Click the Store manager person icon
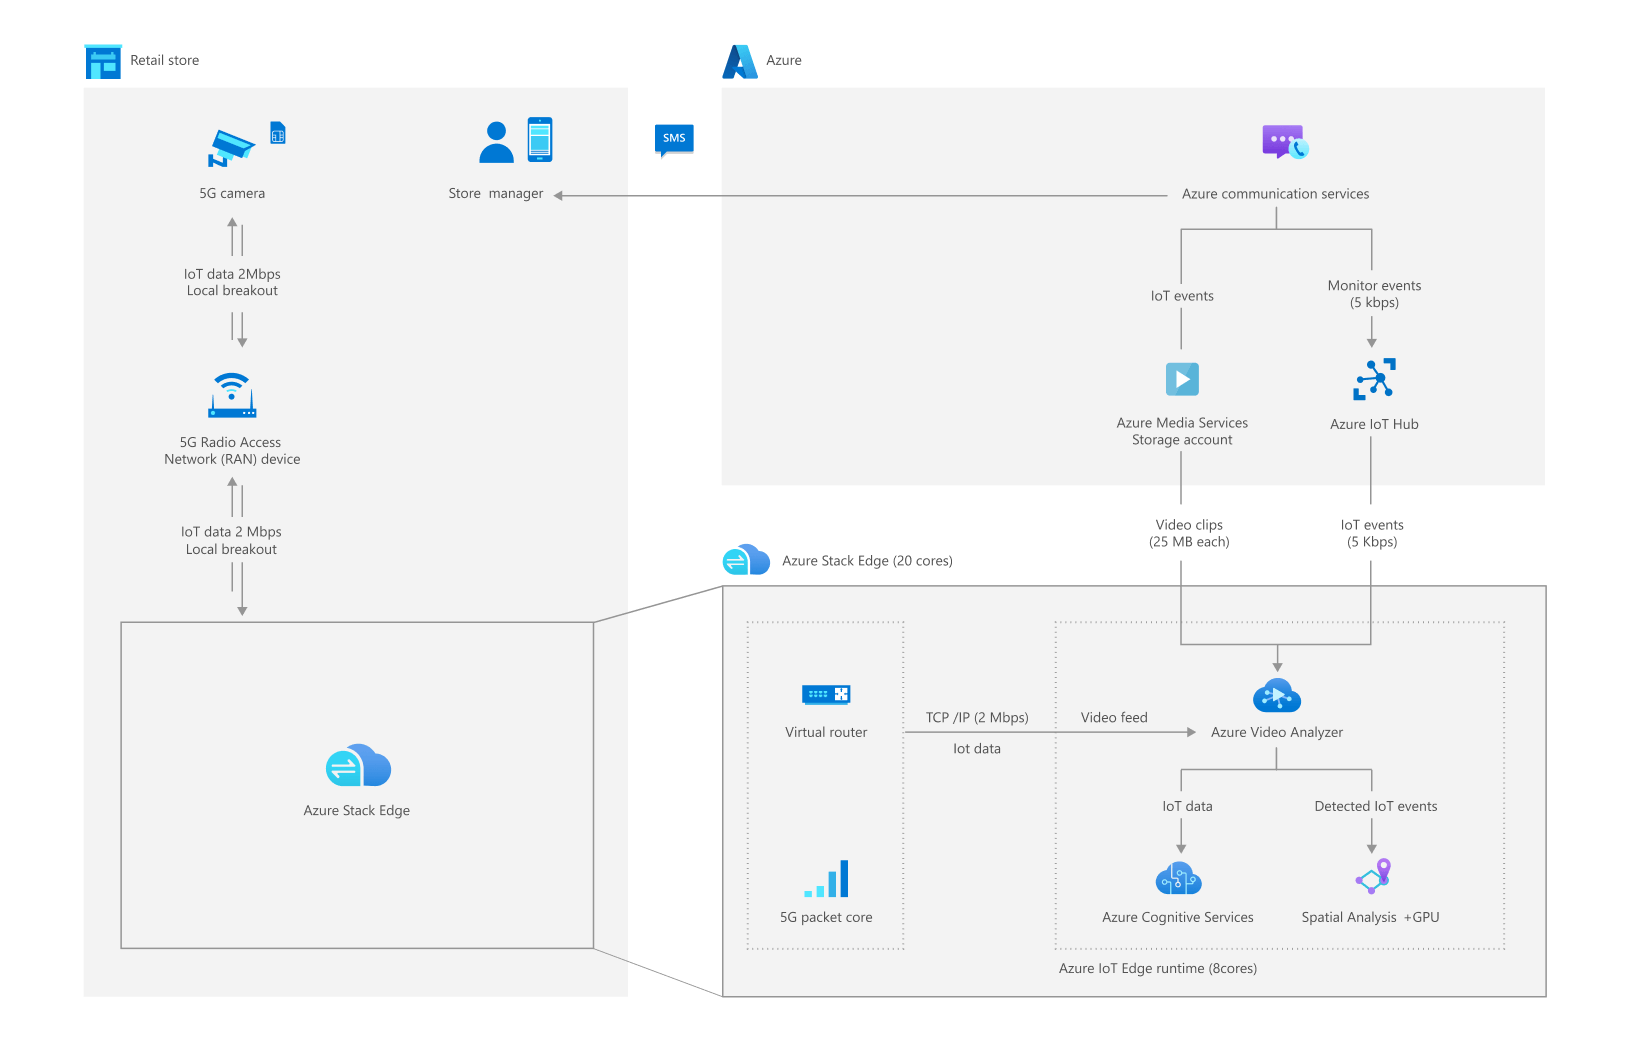The height and width of the screenshot is (1037, 1629). pyautogui.click(x=496, y=142)
